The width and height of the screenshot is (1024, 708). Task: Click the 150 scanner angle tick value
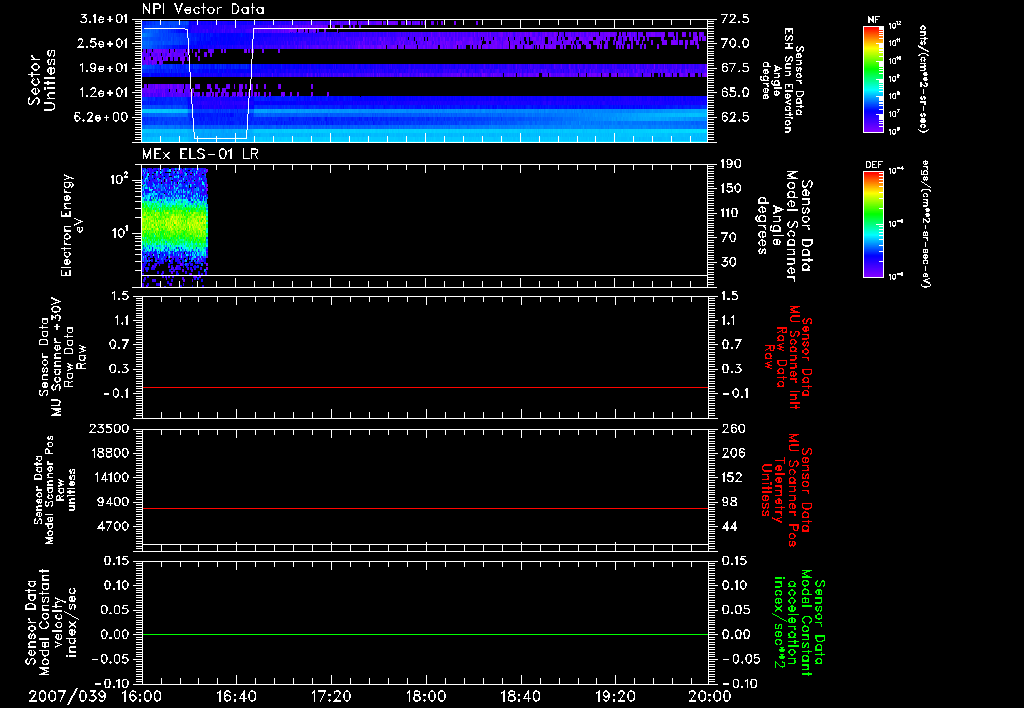click(x=731, y=188)
